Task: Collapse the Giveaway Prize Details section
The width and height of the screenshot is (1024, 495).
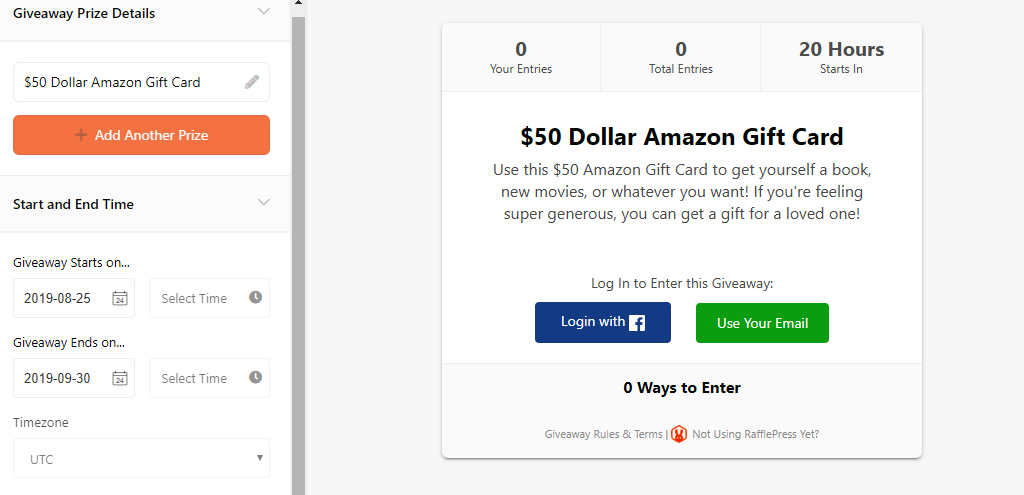Action: tap(263, 11)
